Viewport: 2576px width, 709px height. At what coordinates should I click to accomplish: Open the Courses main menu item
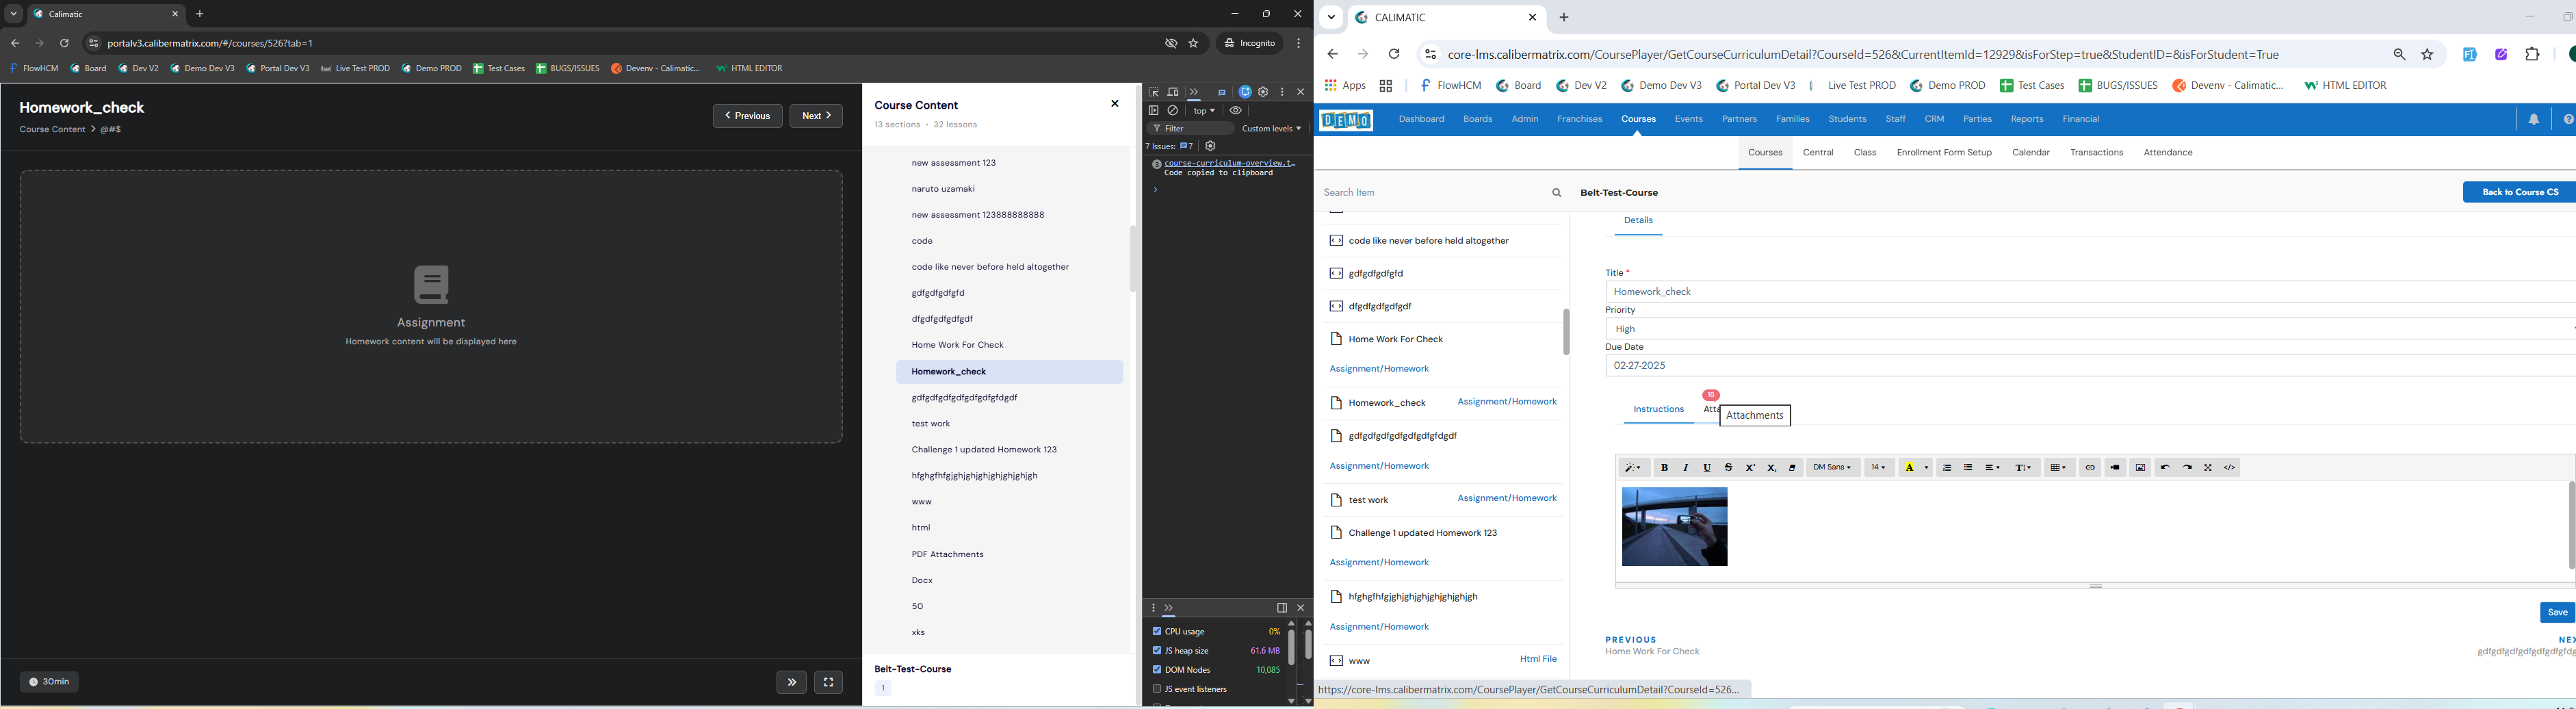click(1638, 120)
